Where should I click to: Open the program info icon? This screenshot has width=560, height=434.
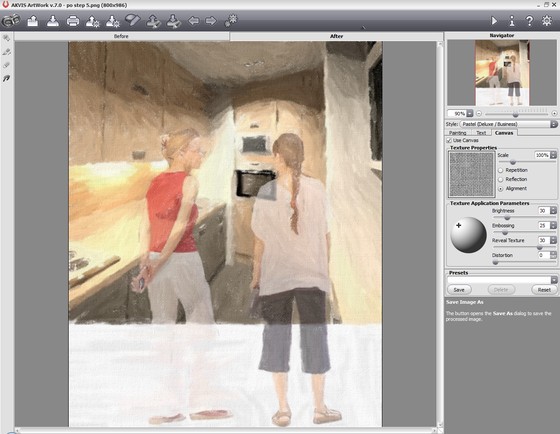tap(512, 21)
